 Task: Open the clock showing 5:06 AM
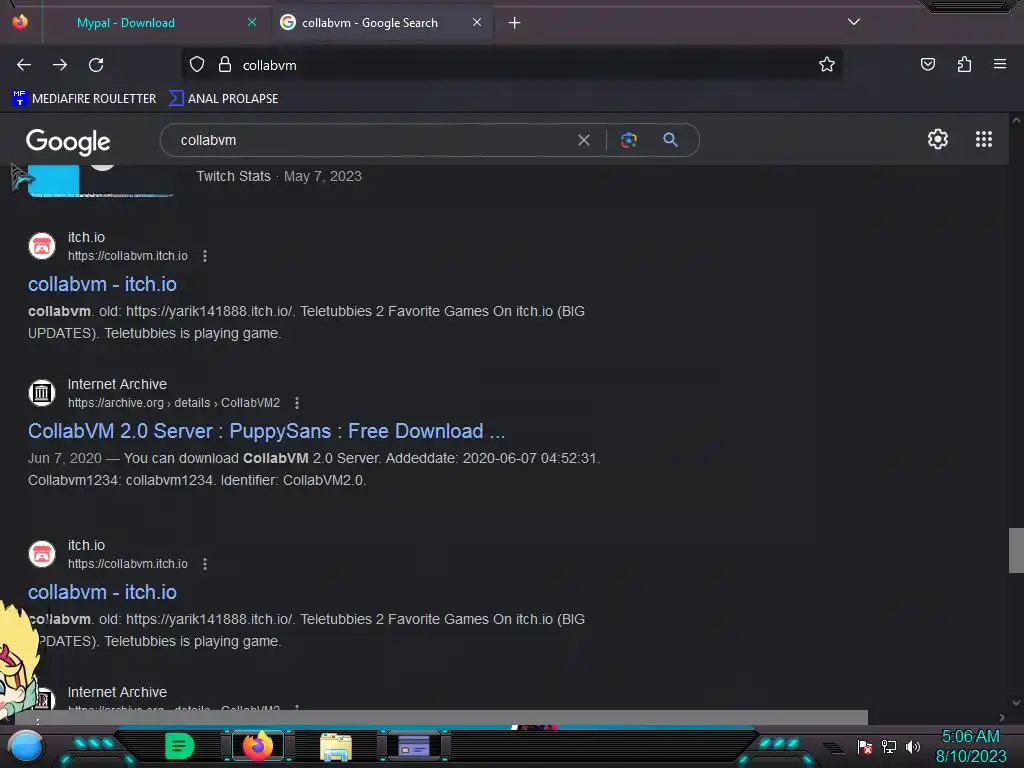(x=971, y=737)
